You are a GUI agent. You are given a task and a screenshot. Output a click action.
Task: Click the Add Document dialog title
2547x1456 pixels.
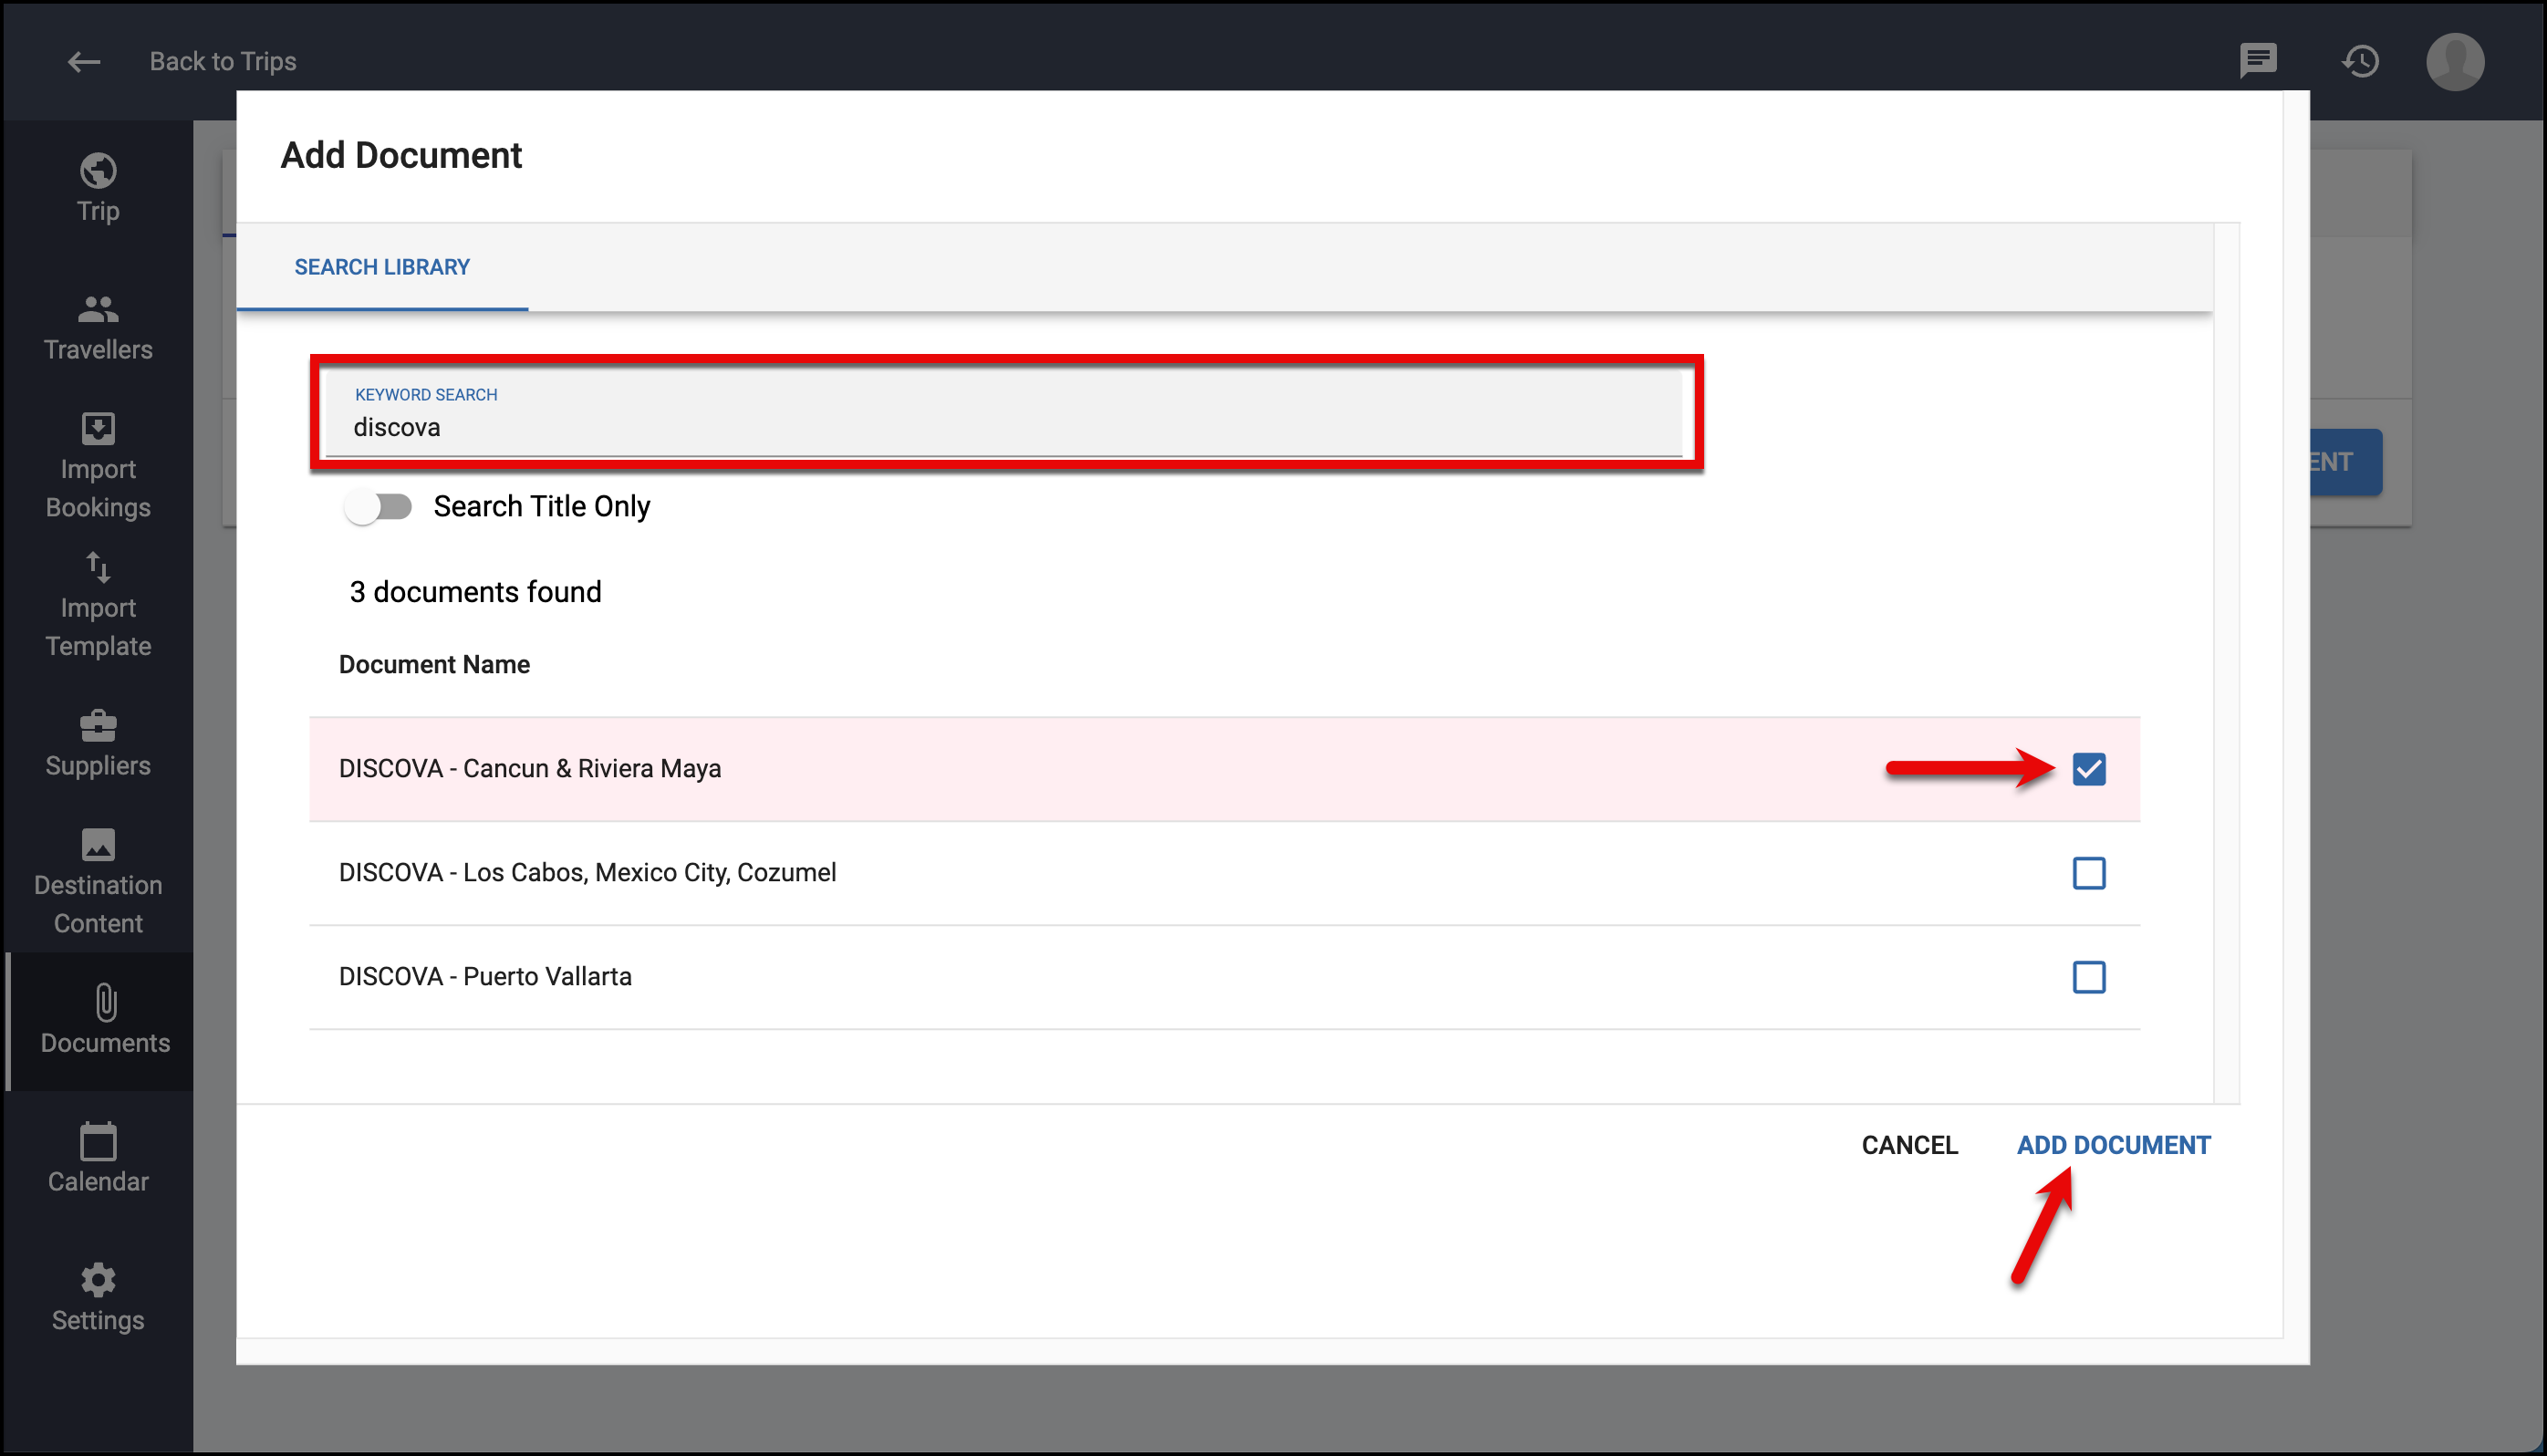click(401, 156)
